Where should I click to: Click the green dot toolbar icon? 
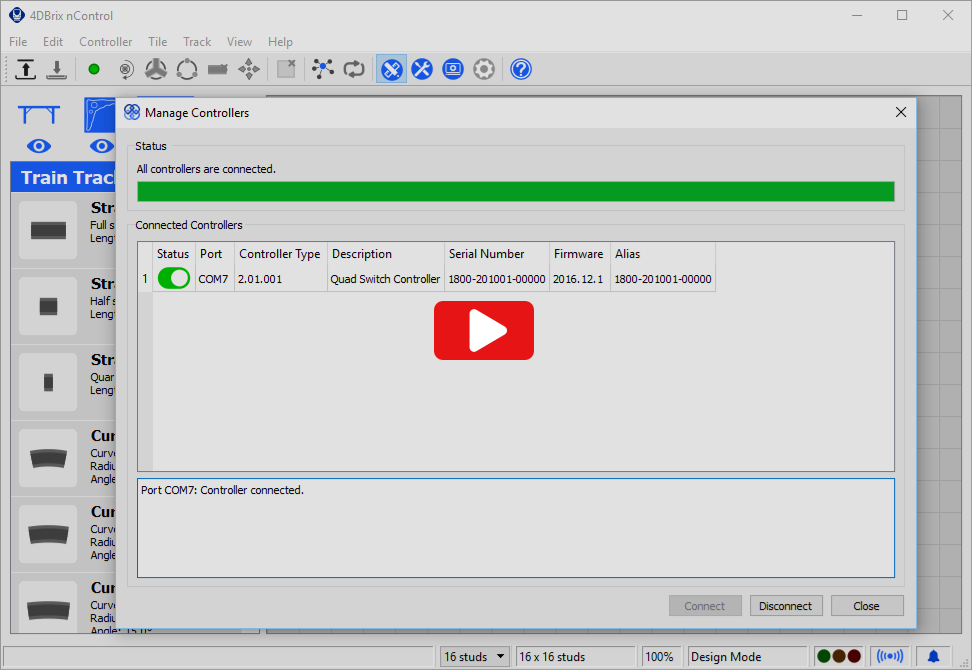point(94,69)
